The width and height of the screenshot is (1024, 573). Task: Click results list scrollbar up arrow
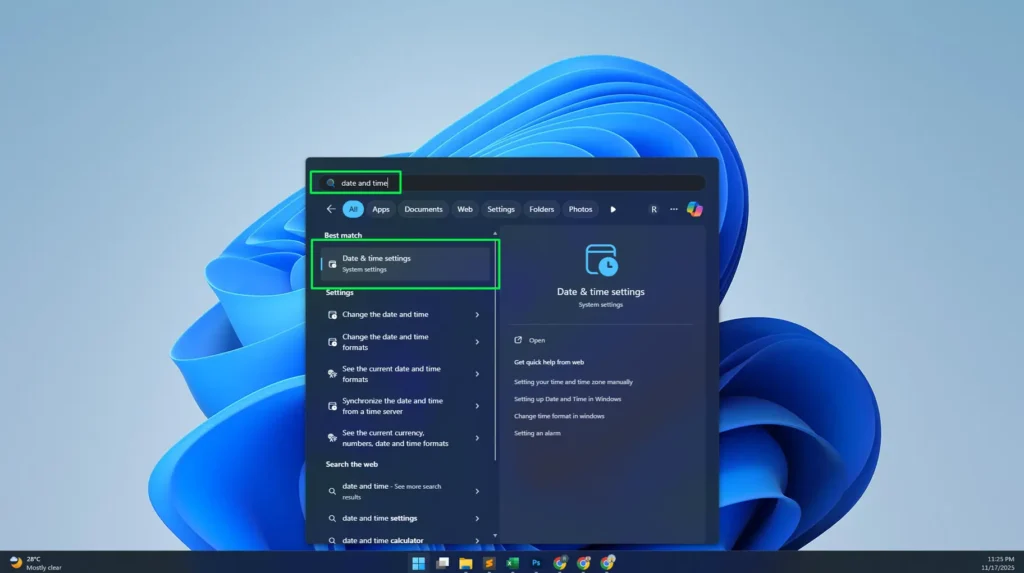tap(494, 233)
